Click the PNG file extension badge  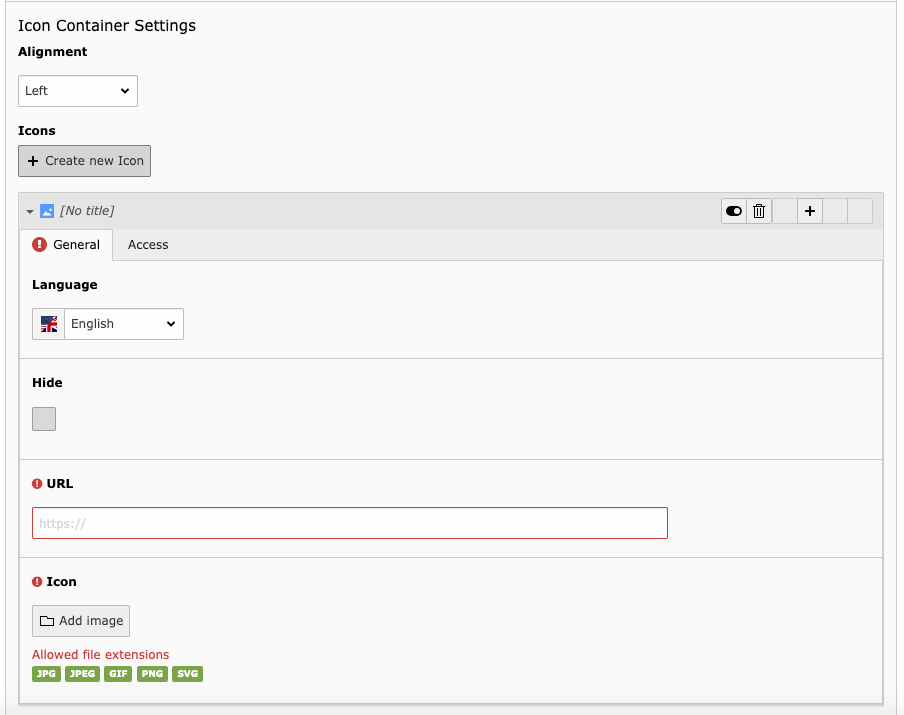click(152, 674)
